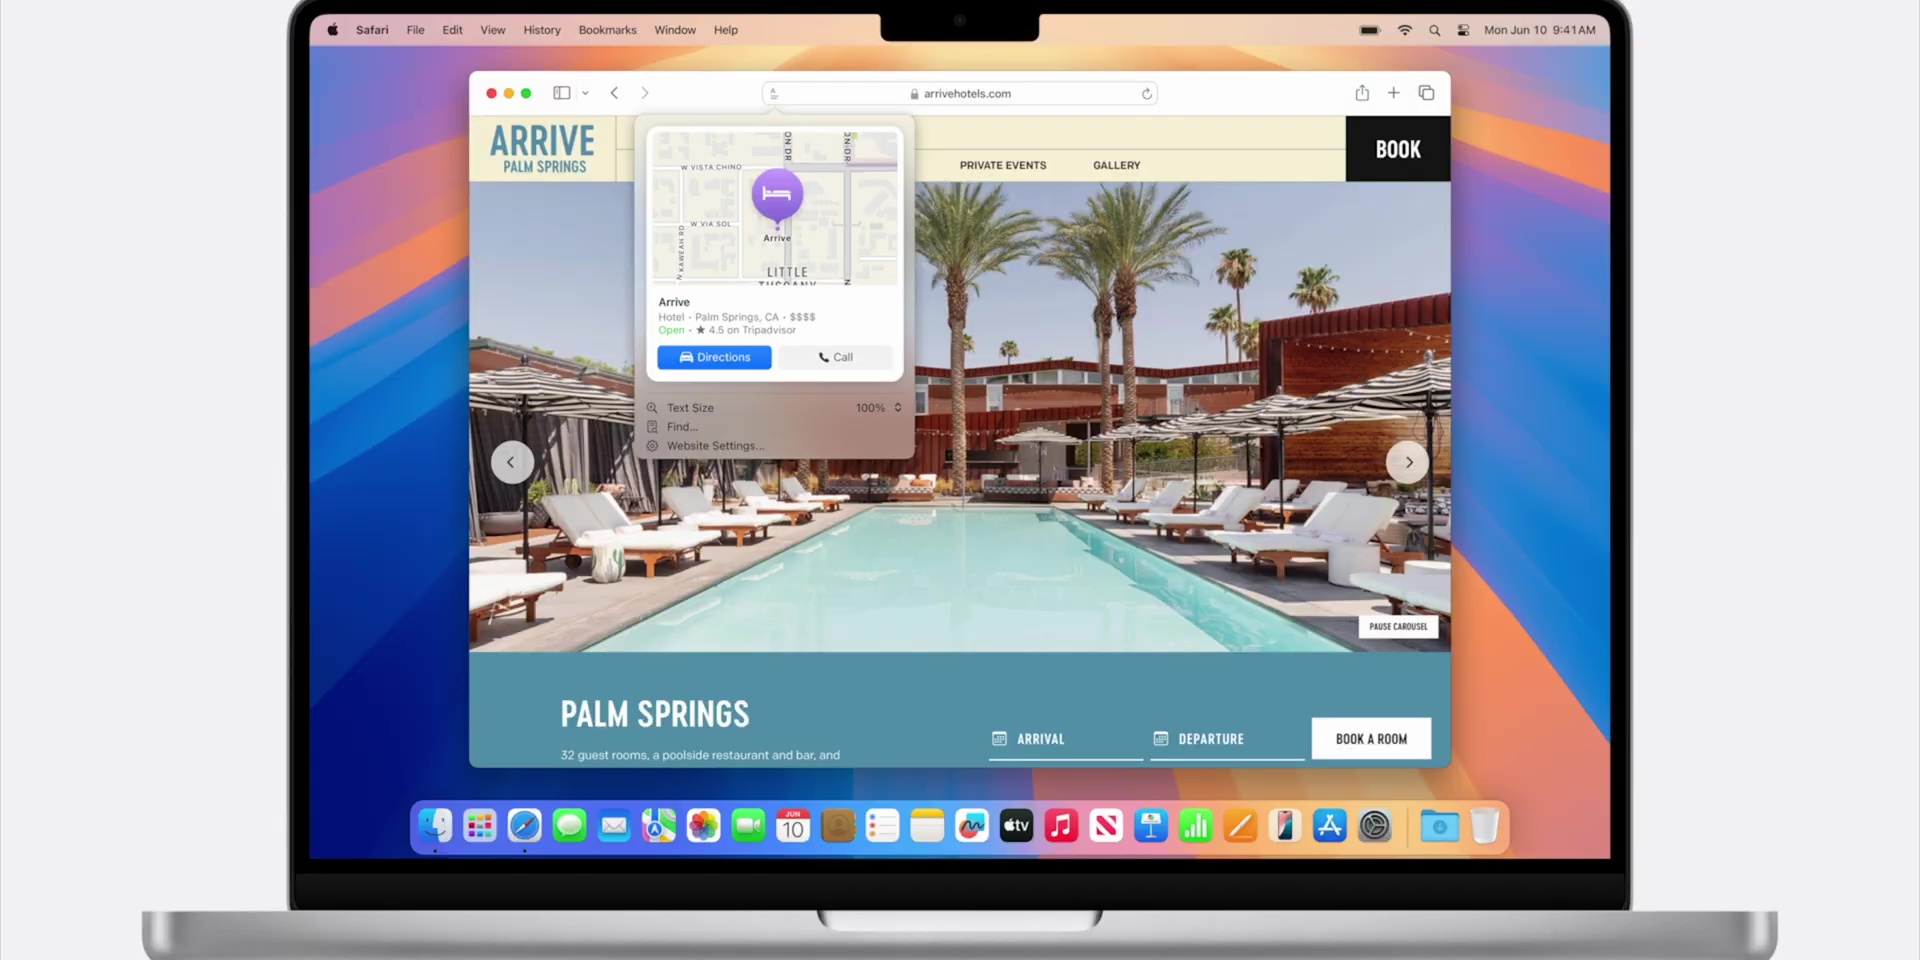Open Mail from the Dock
The width and height of the screenshot is (1920, 960).
tap(614, 826)
